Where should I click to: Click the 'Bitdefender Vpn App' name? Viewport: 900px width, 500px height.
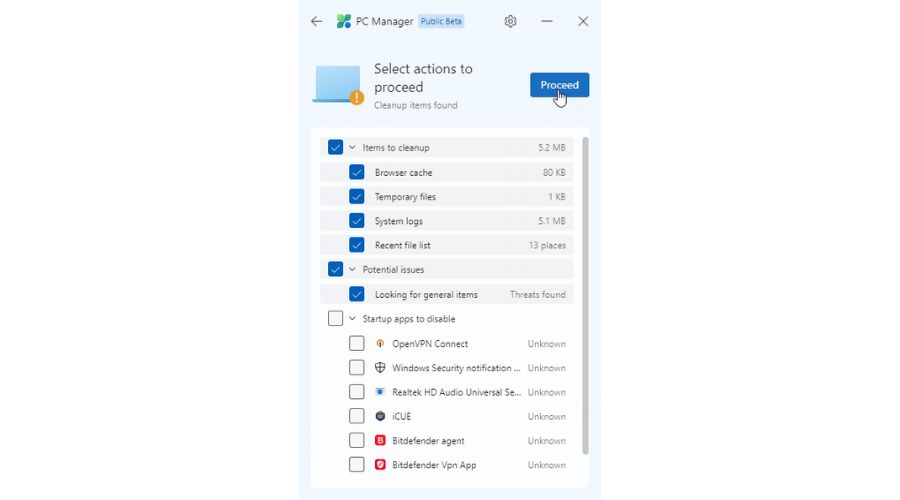pos(434,464)
